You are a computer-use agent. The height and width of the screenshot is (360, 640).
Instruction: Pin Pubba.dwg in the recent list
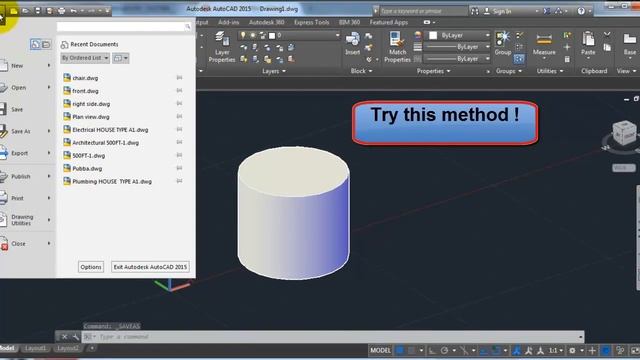[179, 168]
